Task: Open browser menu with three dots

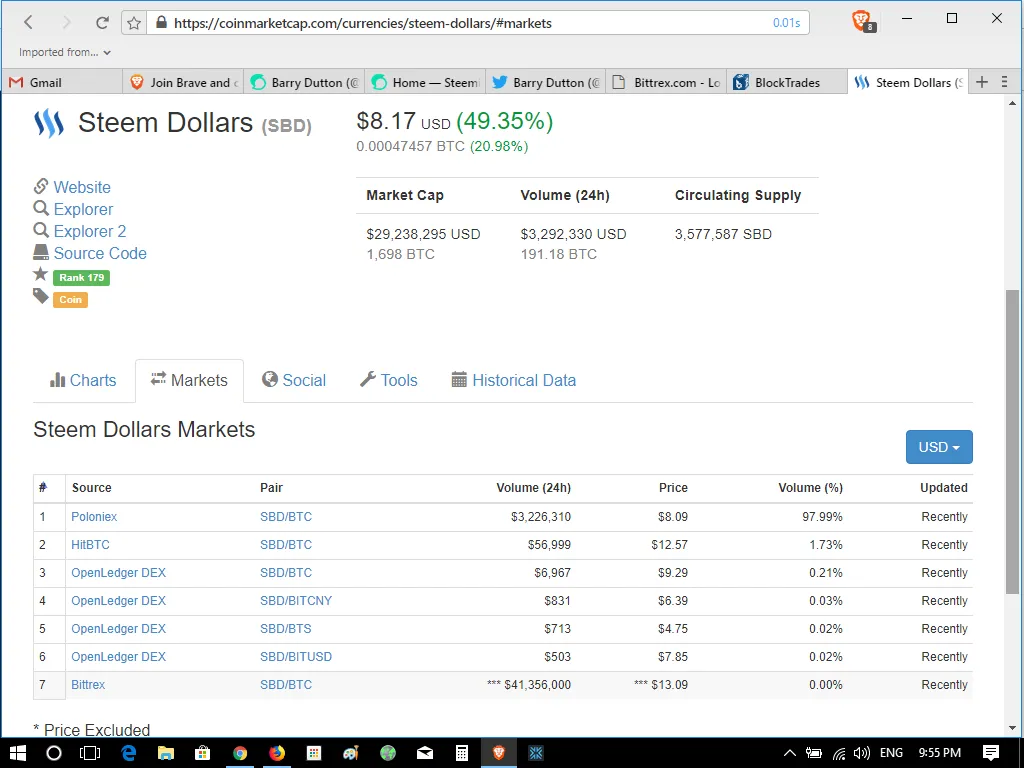Action: coord(1005,82)
